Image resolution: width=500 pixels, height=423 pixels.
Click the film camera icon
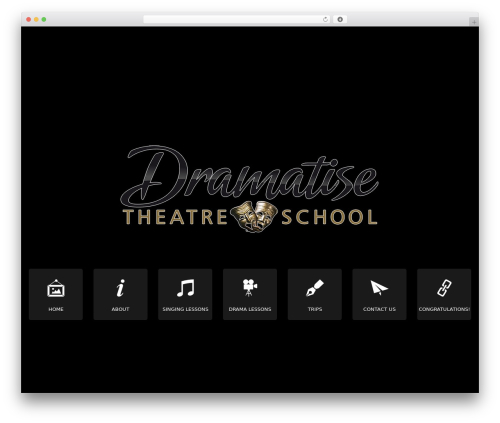click(x=250, y=288)
